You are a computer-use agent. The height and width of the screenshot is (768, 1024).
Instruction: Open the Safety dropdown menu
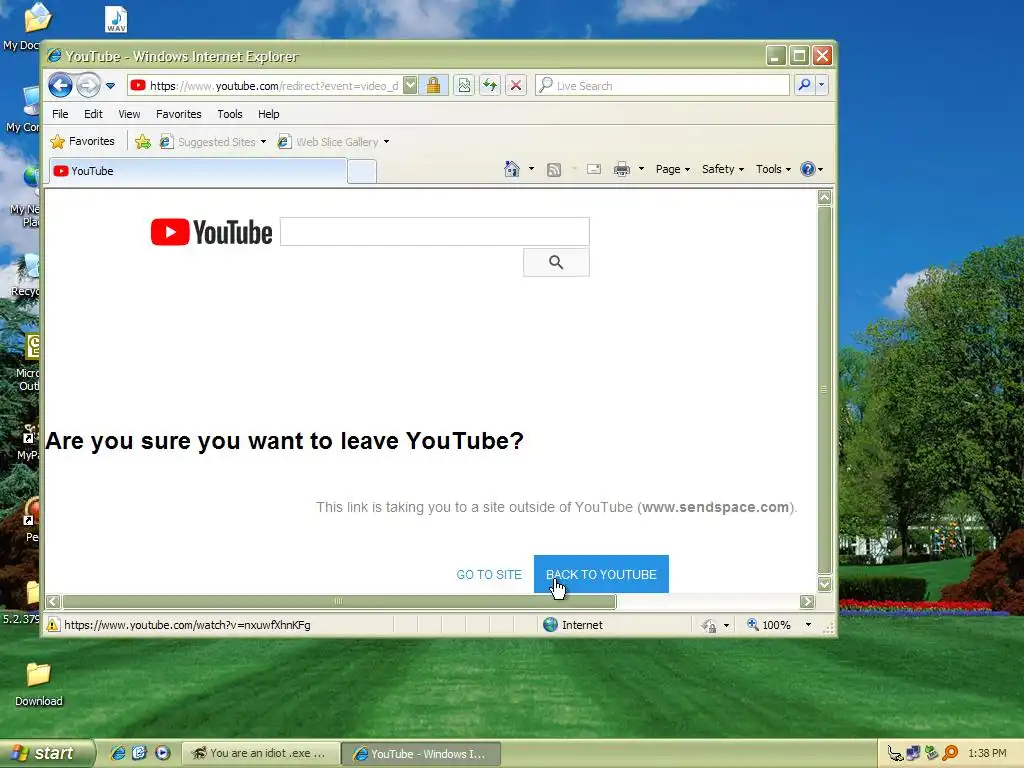(722, 169)
